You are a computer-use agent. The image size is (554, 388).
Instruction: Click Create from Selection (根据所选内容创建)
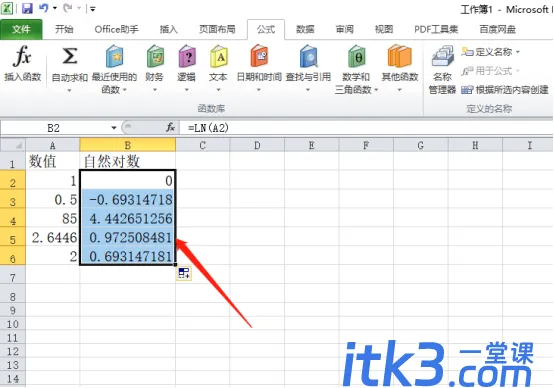[505, 90]
